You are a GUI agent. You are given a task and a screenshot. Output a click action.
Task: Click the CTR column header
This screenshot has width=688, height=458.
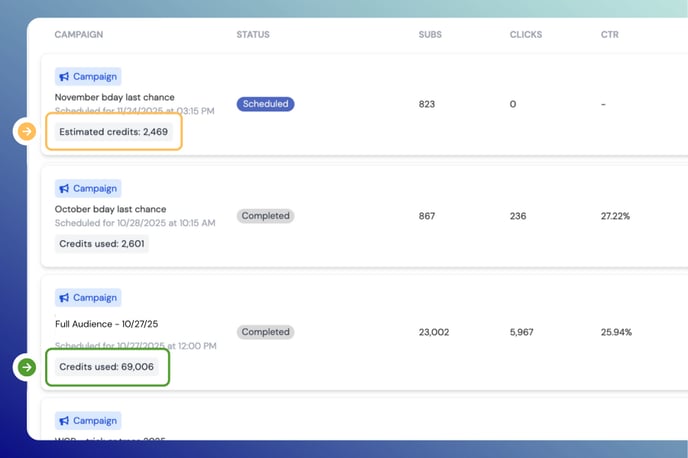[x=609, y=35]
